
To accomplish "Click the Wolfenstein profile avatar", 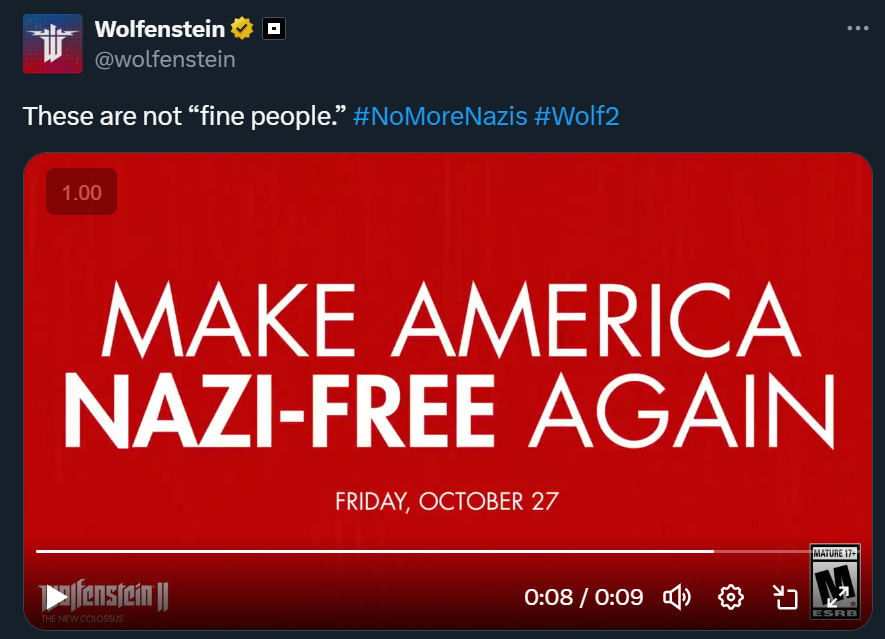I will [x=52, y=44].
